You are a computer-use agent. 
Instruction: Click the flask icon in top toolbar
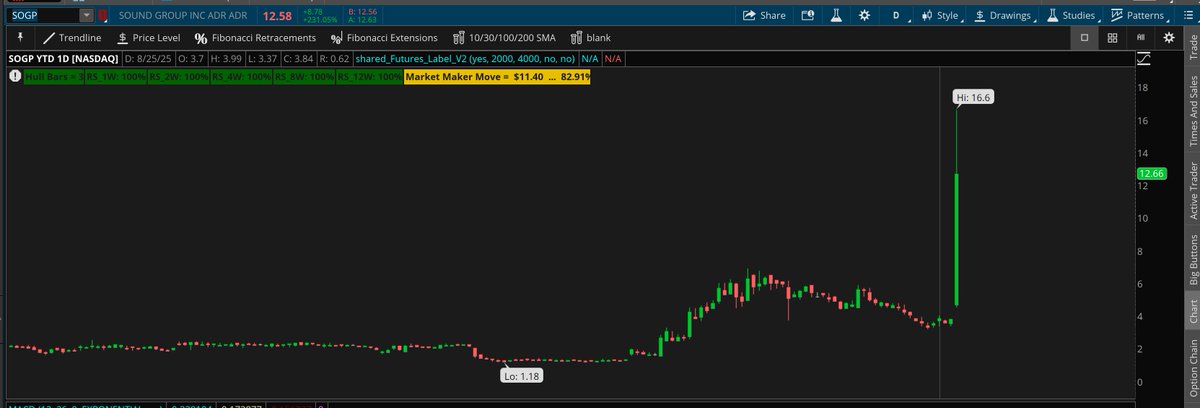836,15
